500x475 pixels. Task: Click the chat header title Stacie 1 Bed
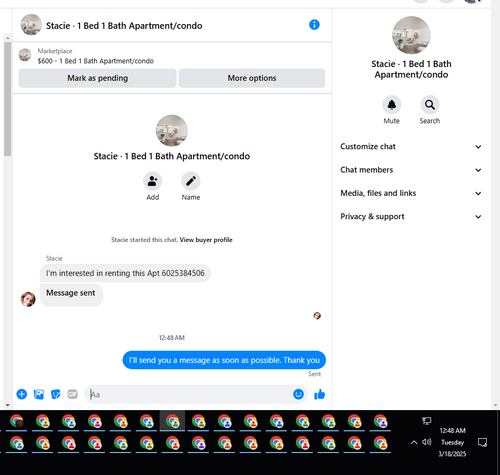coord(124,26)
